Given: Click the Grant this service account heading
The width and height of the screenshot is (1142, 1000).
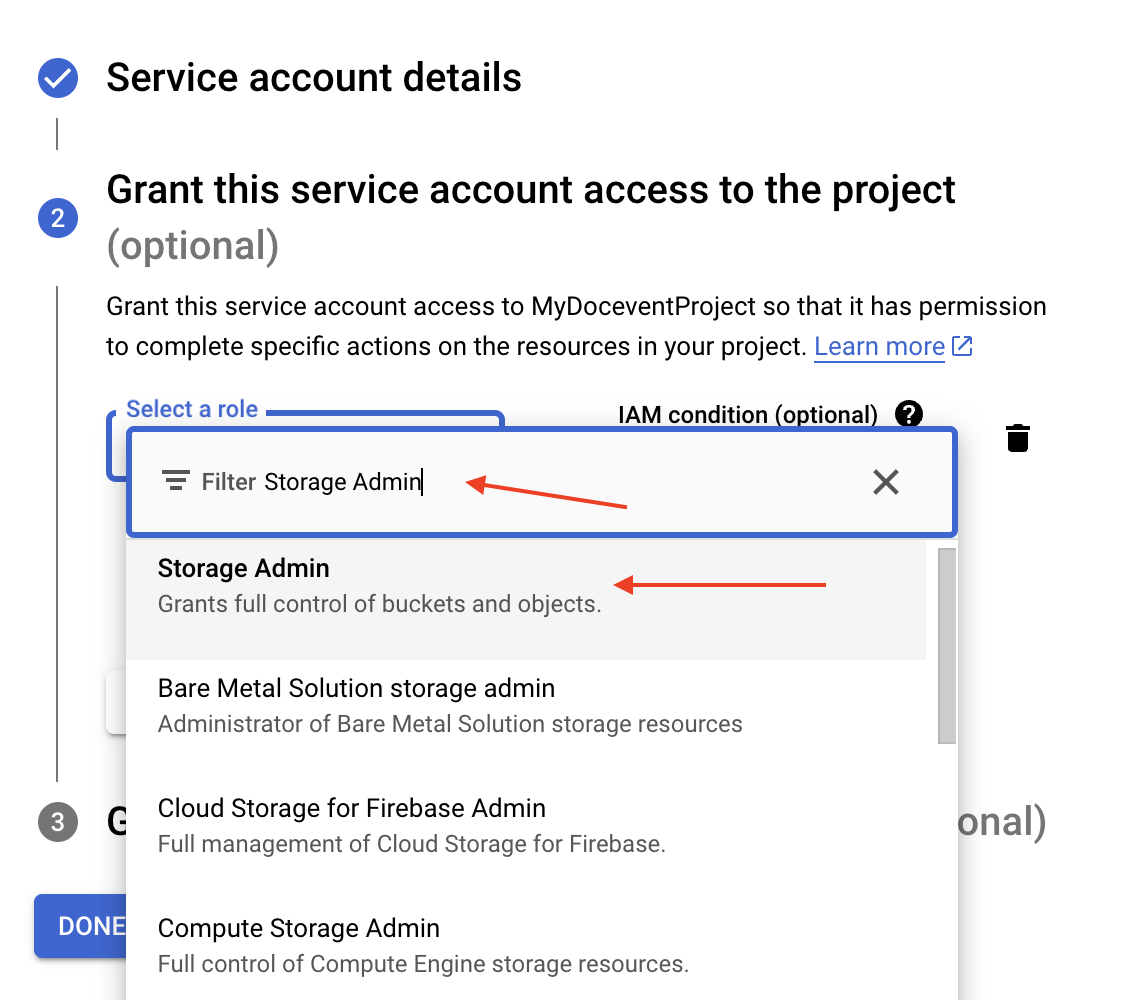Looking at the screenshot, I should (531, 189).
